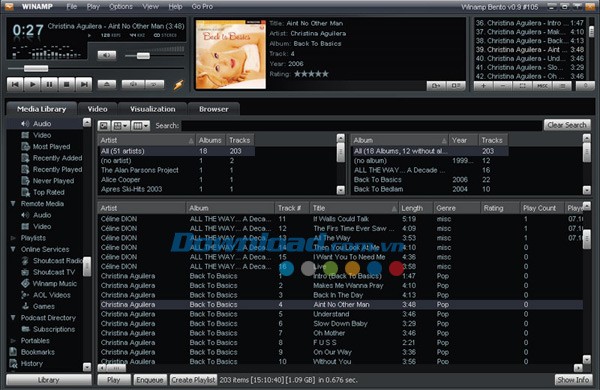Viewport: 600px width, 390px height.
Task: Click into the Search field
Action: pyautogui.click(x=362, y=126)
